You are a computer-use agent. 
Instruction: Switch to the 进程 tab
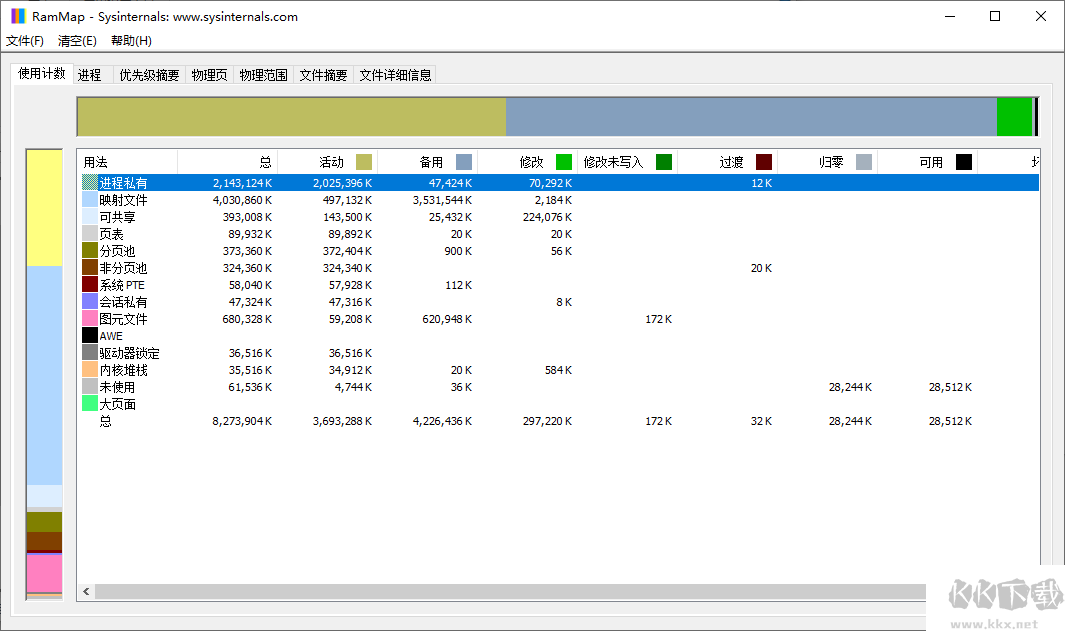(x=90, y=73)
